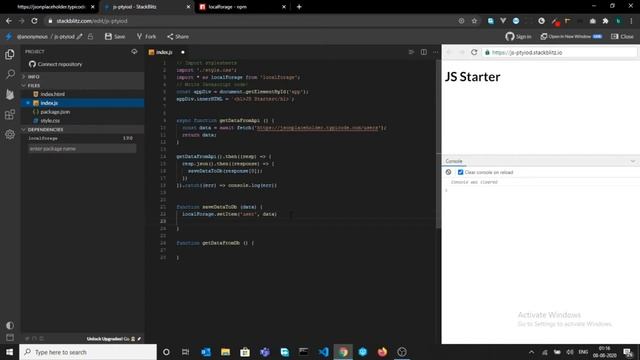Switch to jsonplaceholder browser tab
Image resolution: width=640 pixels, height=360 pixels.
point(52,7)
